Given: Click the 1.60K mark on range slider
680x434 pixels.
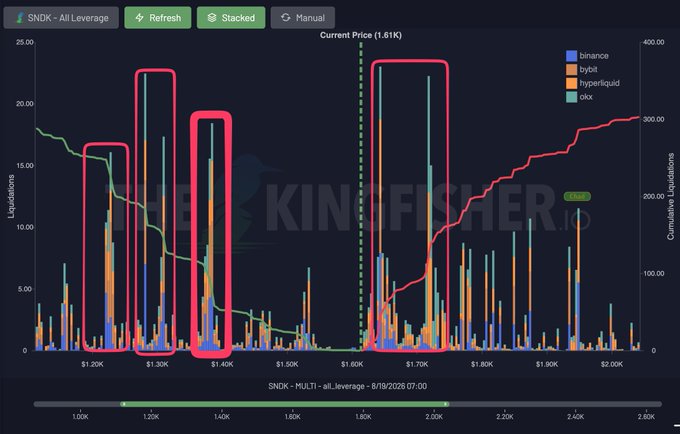Looking at the screenshot, I should click(x=292, y=417).
